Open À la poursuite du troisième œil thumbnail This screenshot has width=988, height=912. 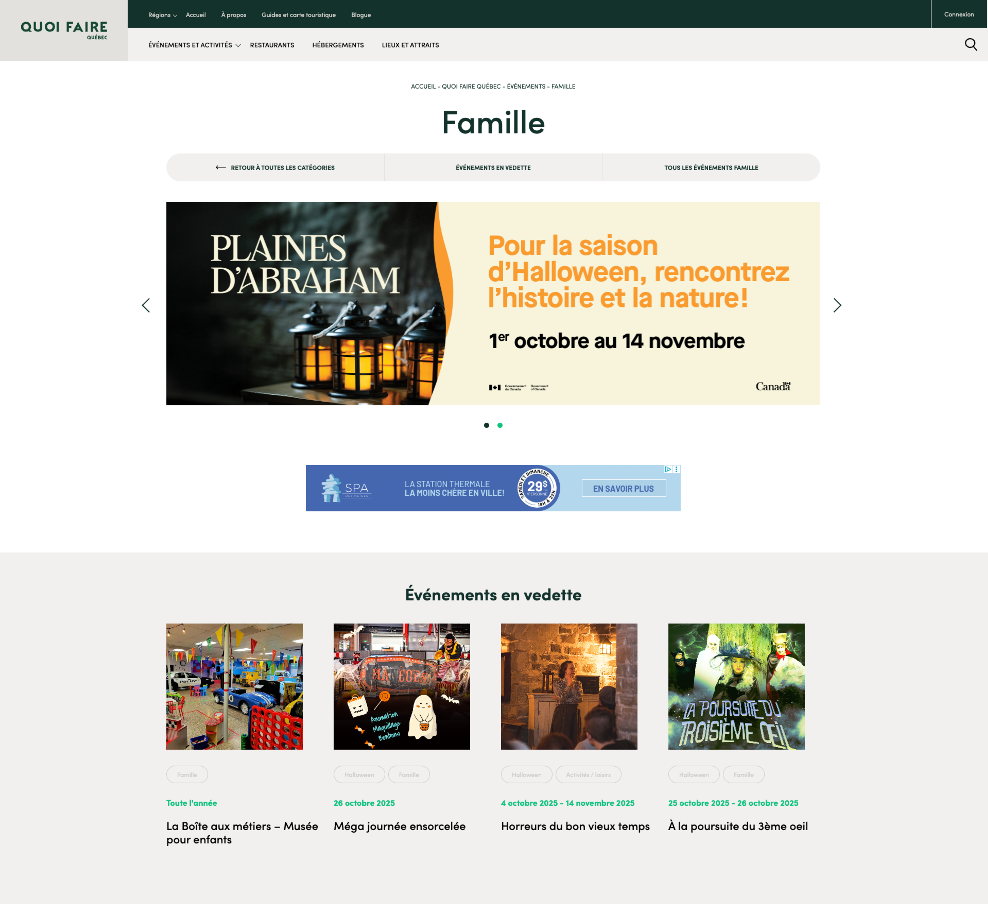coord(736,686)
